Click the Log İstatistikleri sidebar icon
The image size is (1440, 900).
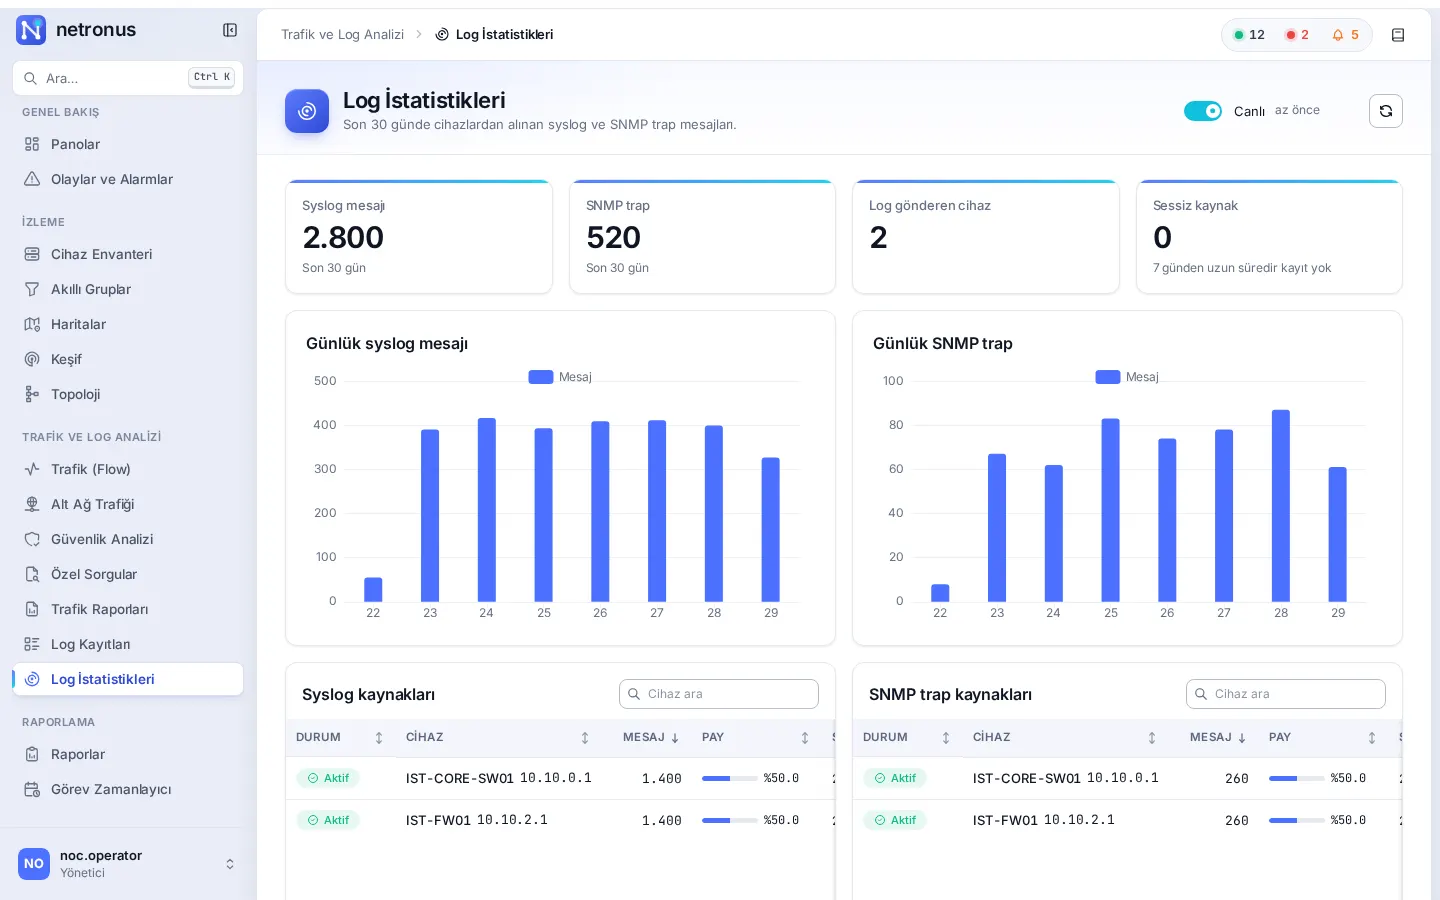pos(32,679)
